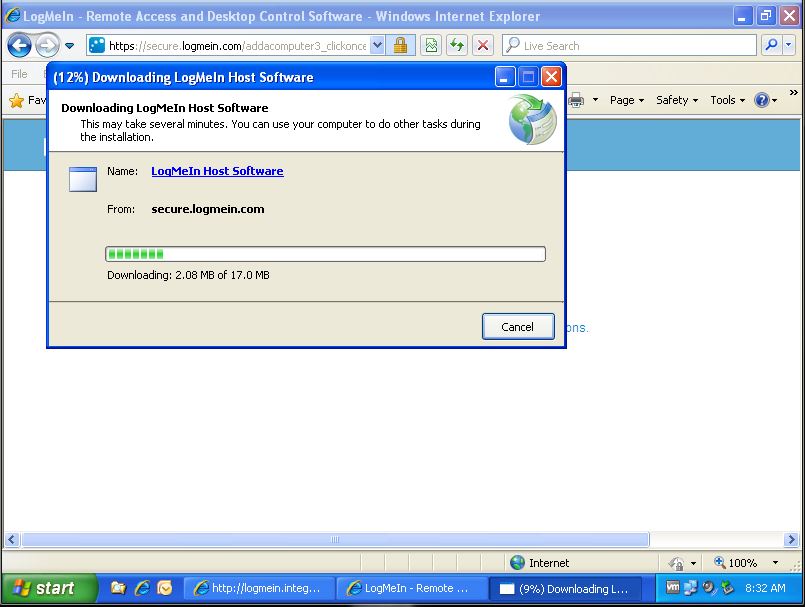Screen dimensions: 805x607
Task: Click the IE Forward navigation button
Action: pos(46,45)
